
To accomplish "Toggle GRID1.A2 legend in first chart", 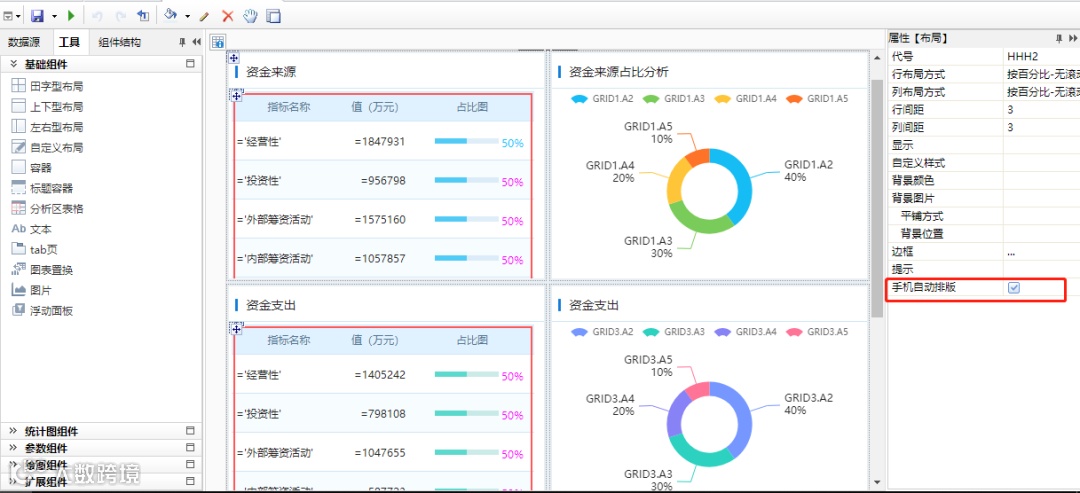I will point(602,98).
